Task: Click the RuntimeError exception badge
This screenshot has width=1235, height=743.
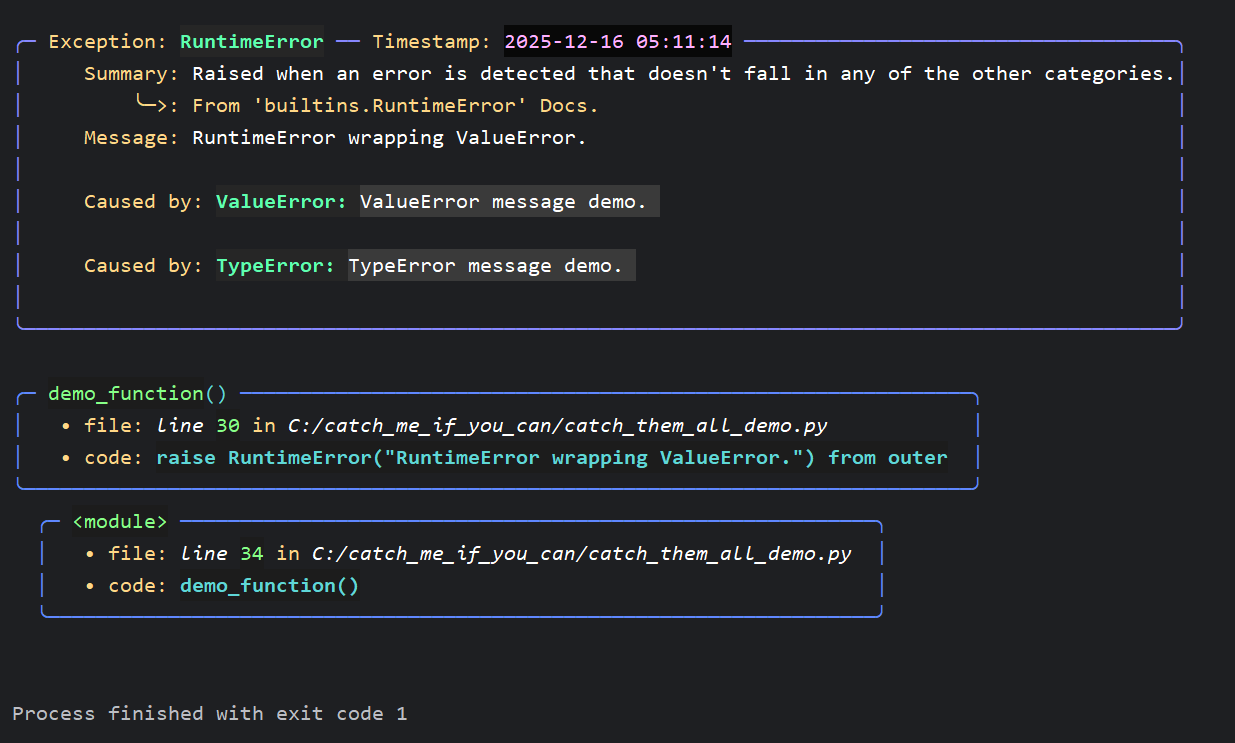Action: (x=251, y=41)
